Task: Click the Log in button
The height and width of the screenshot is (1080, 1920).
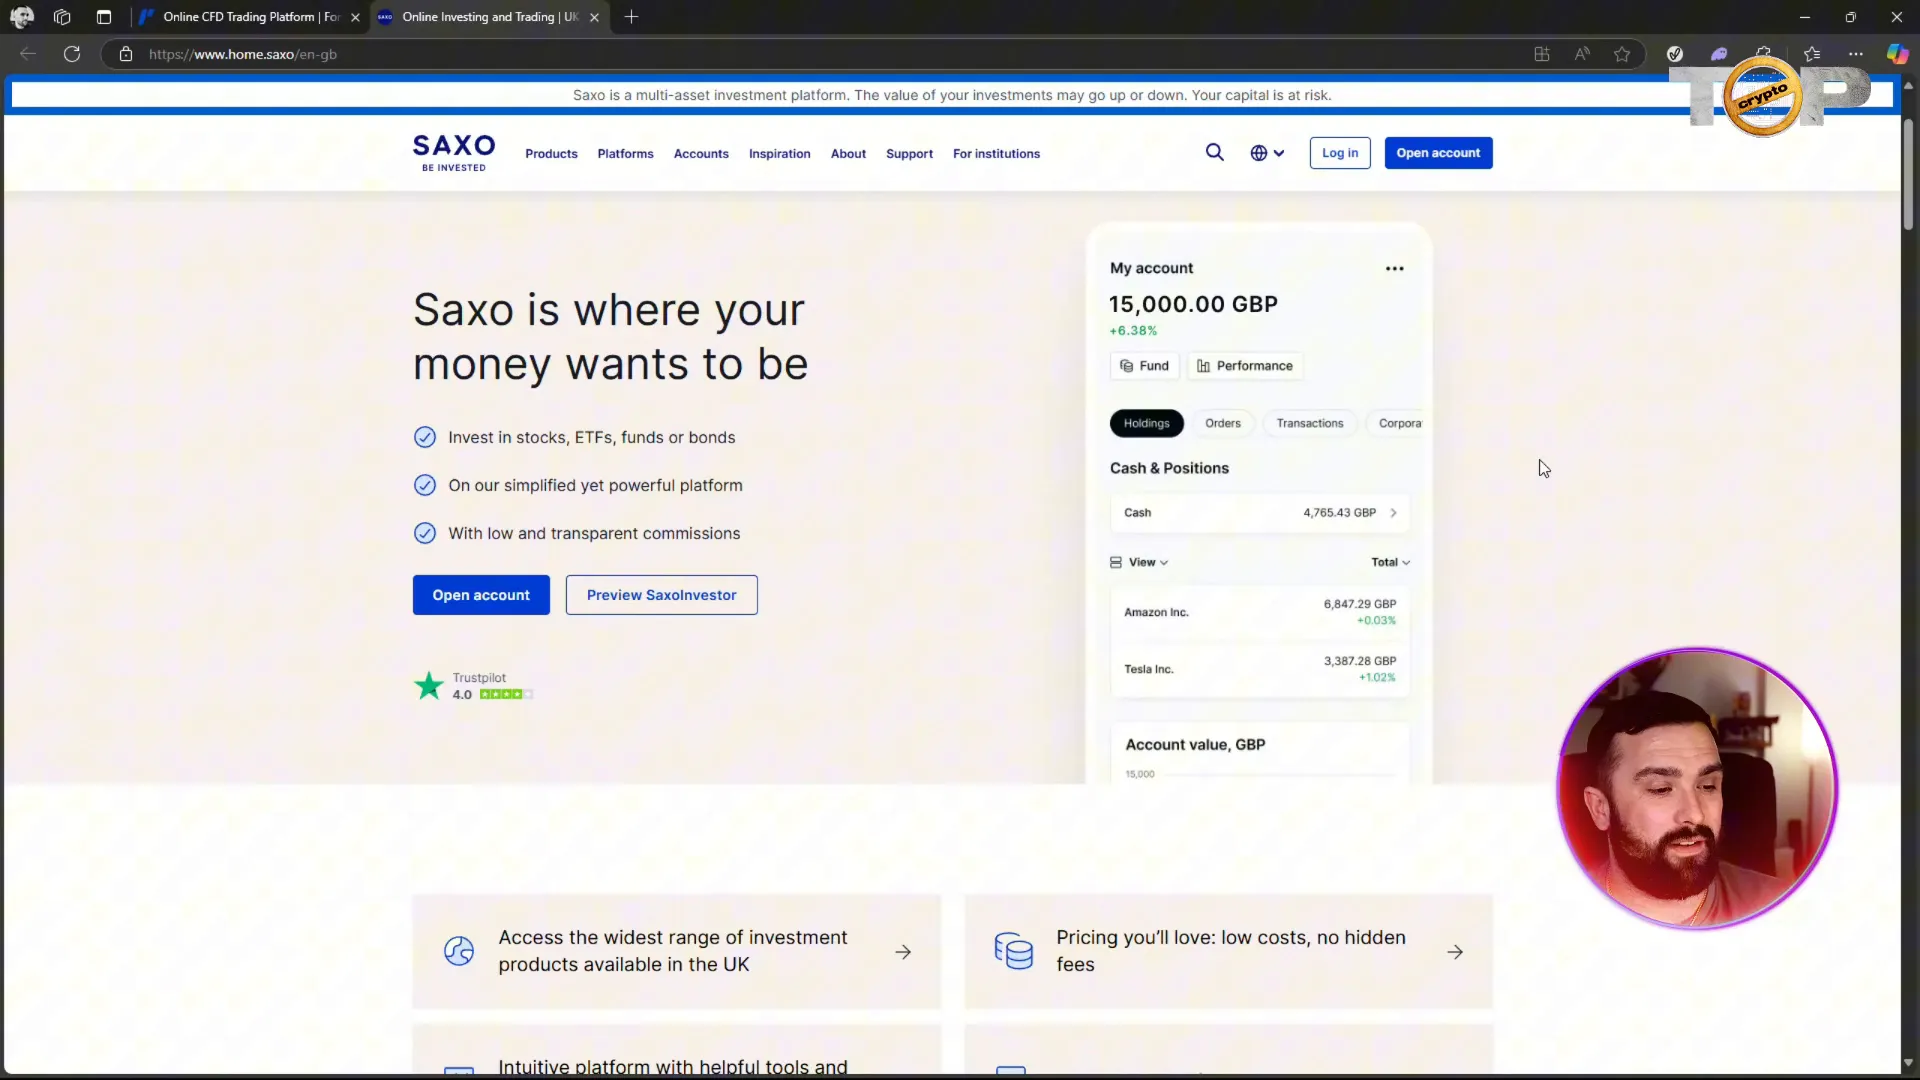Action: 1340,153
